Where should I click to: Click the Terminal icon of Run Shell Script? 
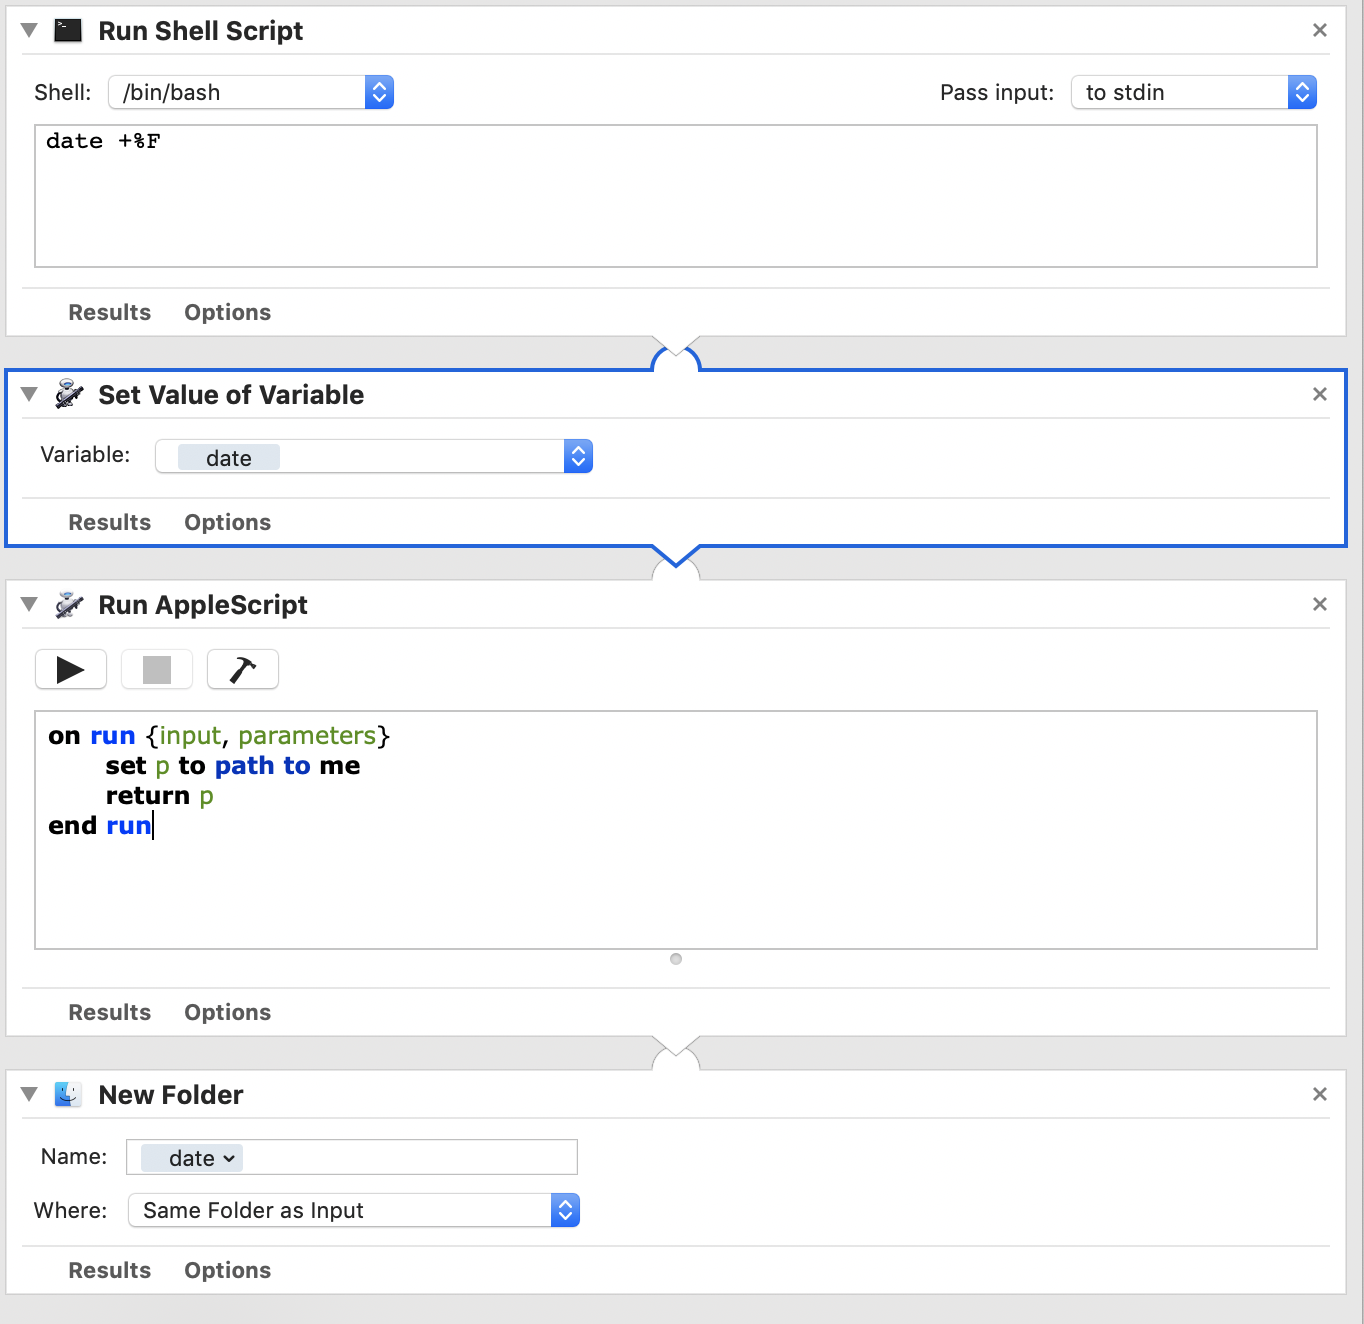point(68,30)
